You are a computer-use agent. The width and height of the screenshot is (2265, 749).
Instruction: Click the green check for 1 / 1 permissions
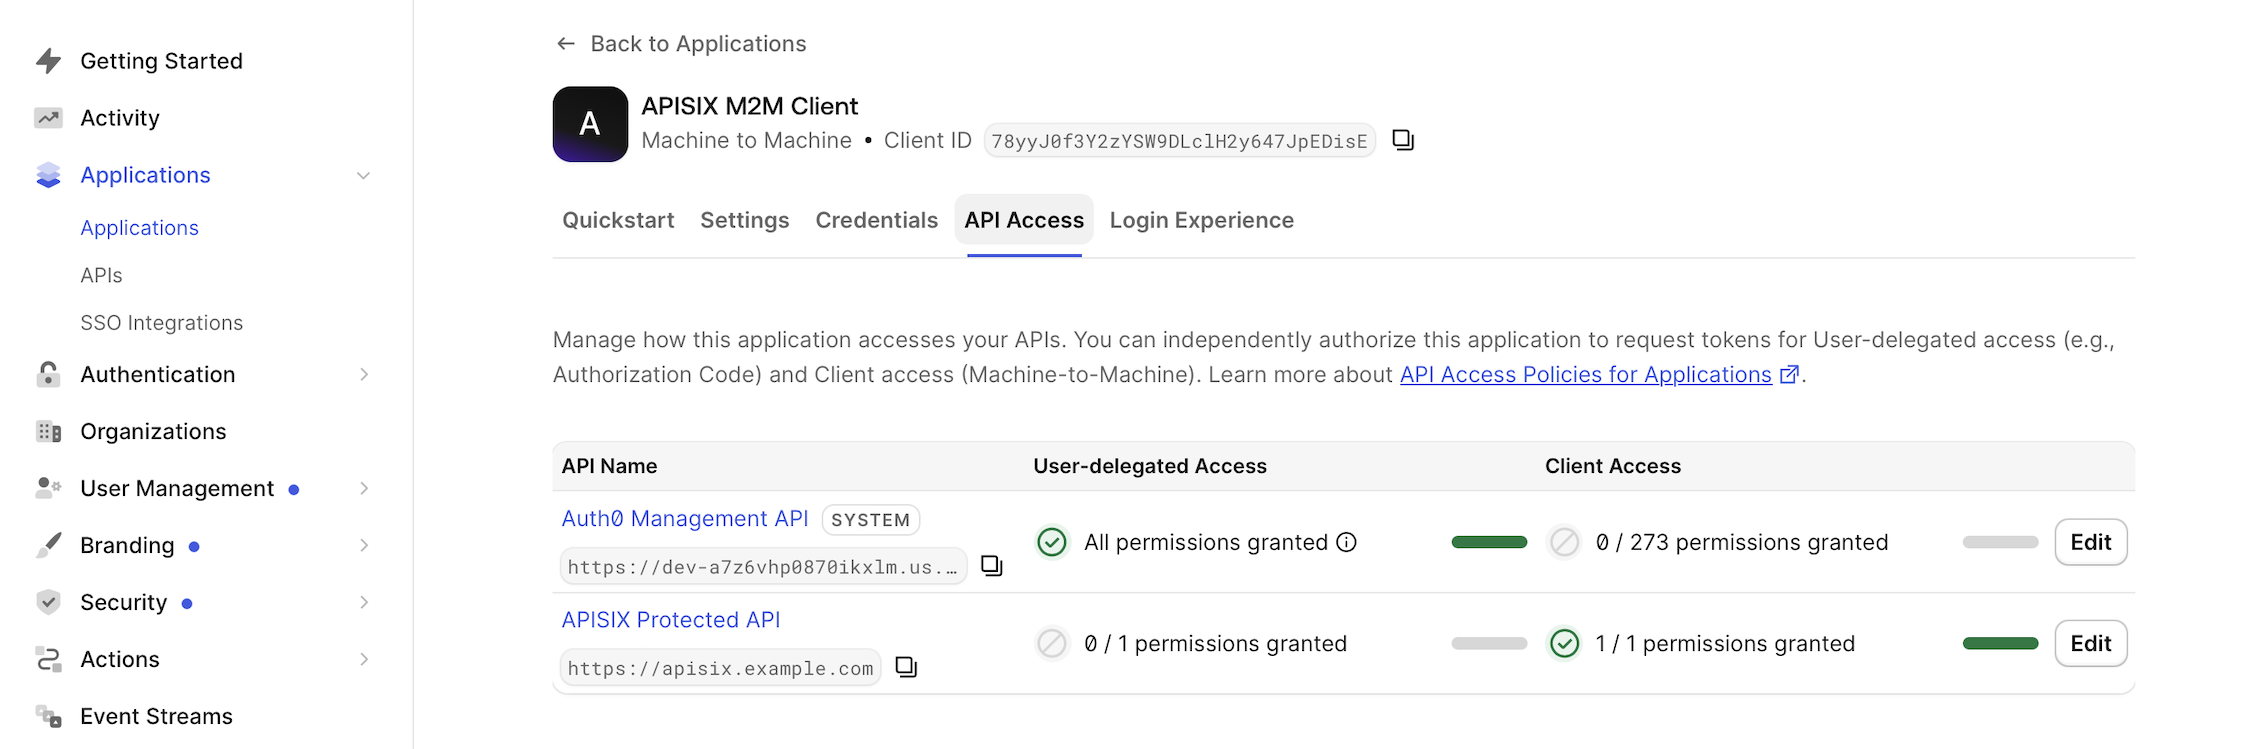pos(1564,643)
